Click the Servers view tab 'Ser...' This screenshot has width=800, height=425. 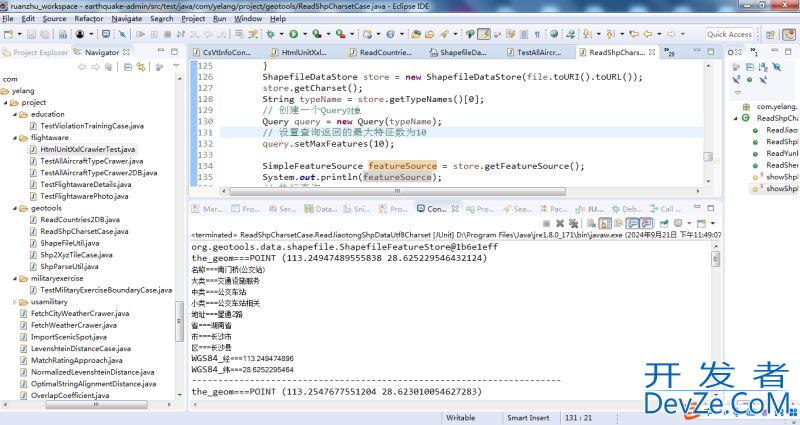click(x=282, y=209)
